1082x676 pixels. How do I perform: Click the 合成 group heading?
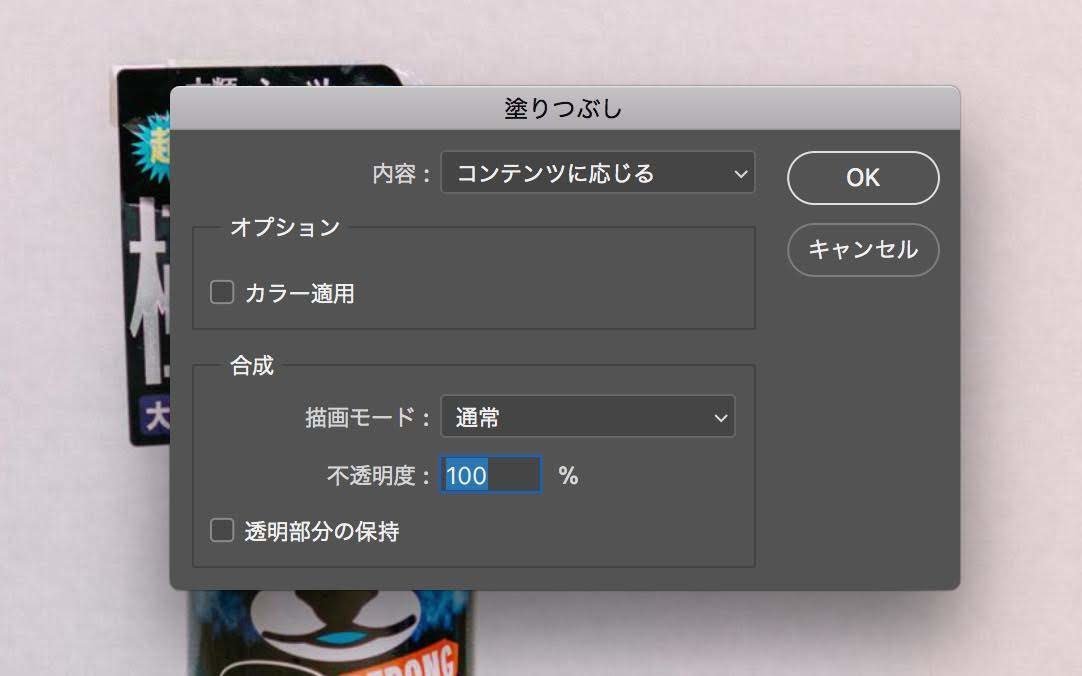pos(252,365)
